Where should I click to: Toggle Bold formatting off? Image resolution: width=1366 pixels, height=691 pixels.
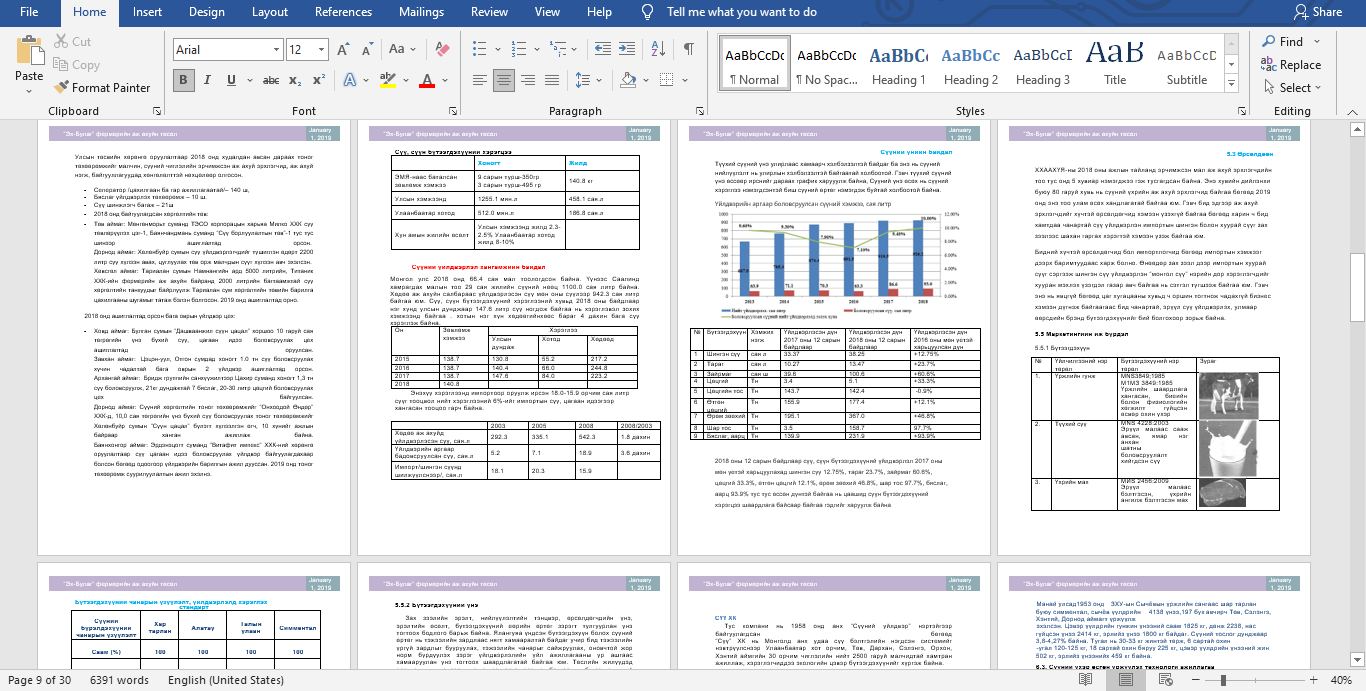click(x=183, y=80)
